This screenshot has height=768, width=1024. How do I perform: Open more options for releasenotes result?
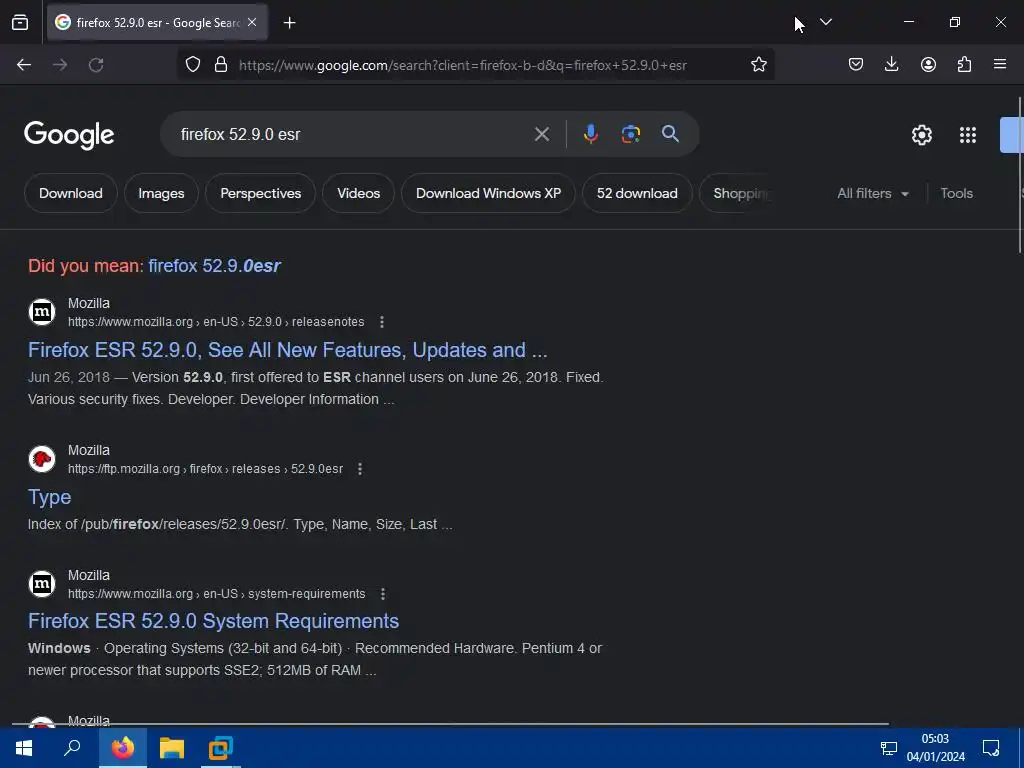pyautogui.click(x=382, y=322)
